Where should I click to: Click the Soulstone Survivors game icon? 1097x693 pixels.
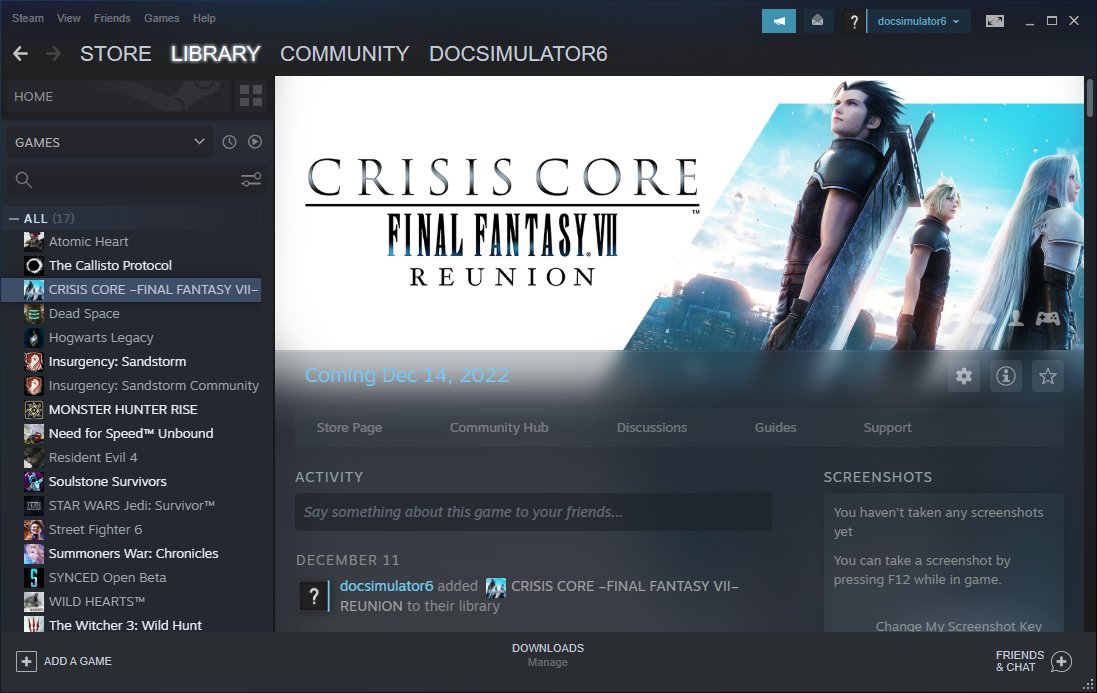click(x=34, y=481)
